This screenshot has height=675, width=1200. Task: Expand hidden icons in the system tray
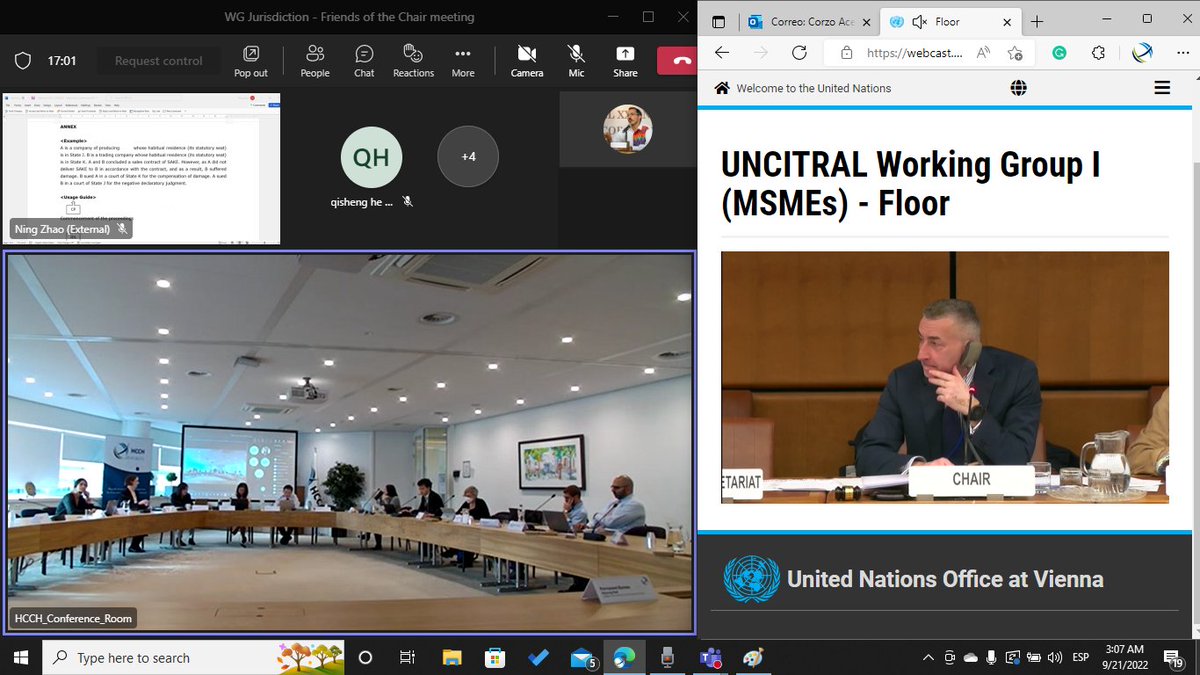click(928, 657)
